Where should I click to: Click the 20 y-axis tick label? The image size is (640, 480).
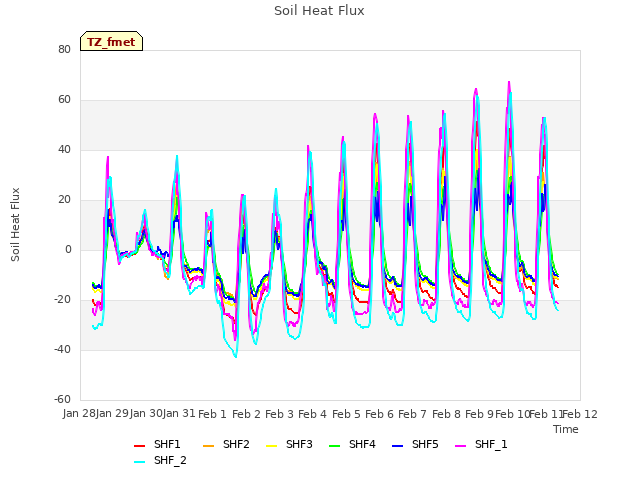pyautogui.click(x=64, y=200)
